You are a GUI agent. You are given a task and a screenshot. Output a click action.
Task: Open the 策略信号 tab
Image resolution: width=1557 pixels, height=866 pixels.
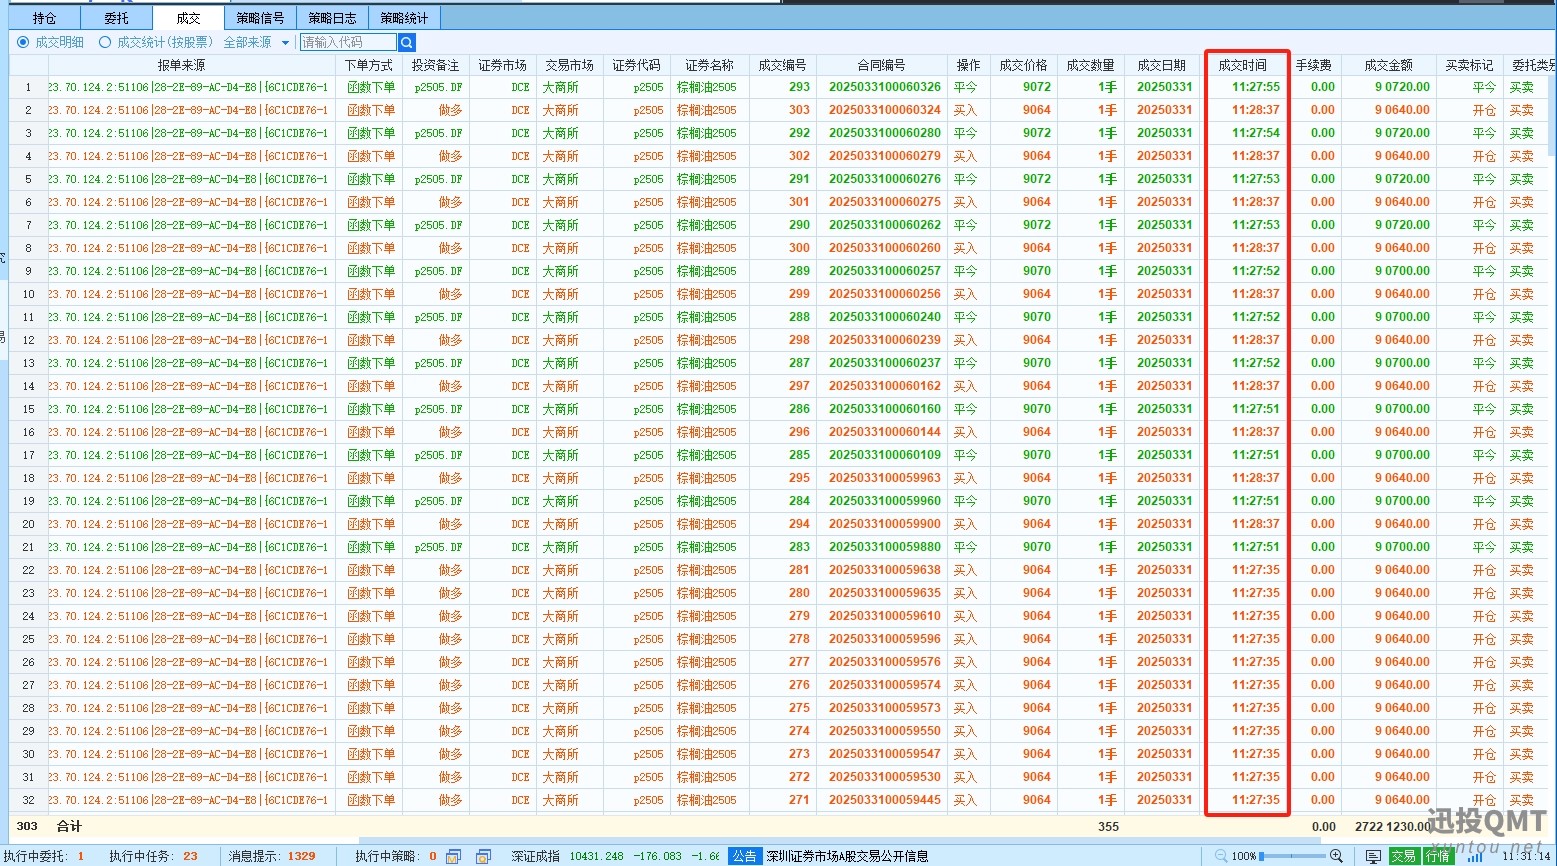[x=260, y=18]
